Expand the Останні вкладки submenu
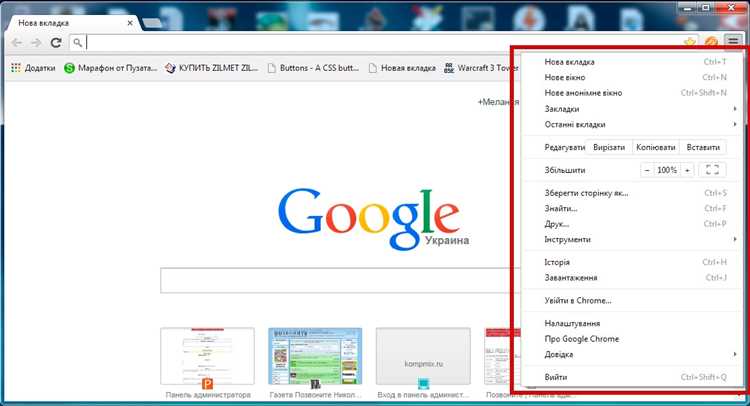This screenshot has height=406, width=750. click(x=632, y=124)
